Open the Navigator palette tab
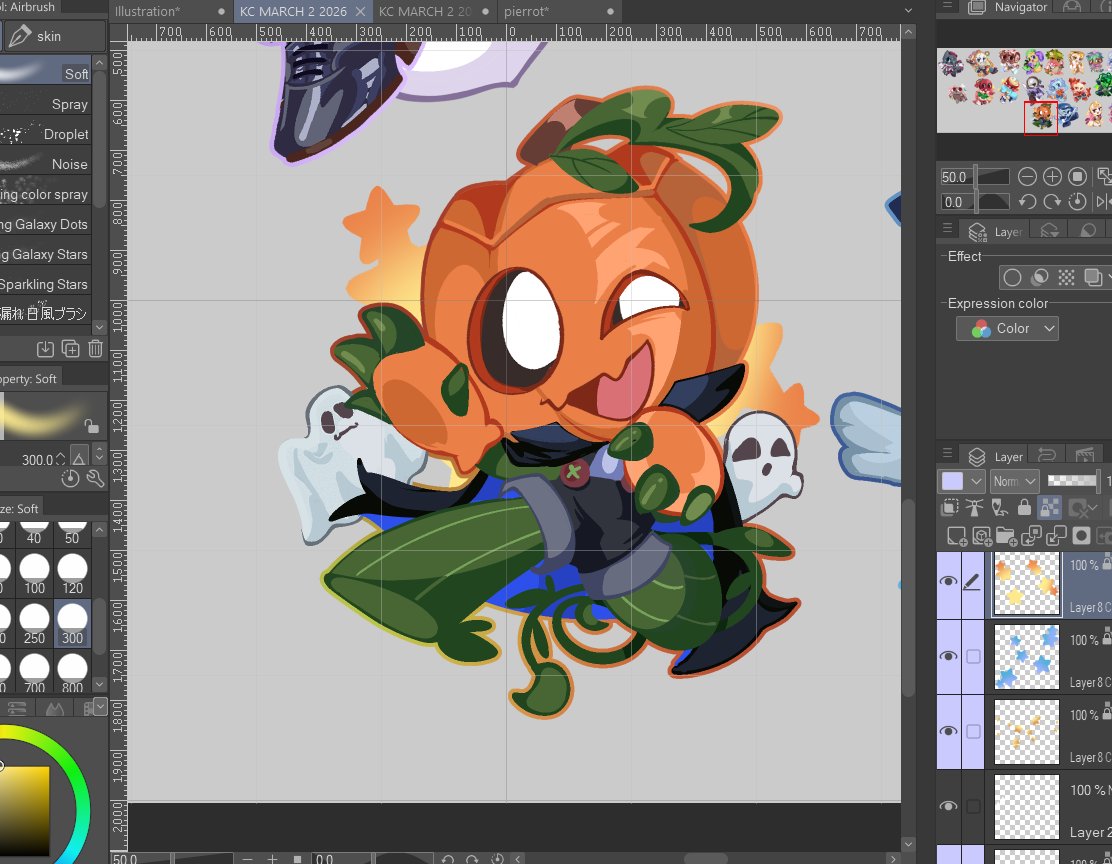Image resolution: width=1112 pixels, height=864 pixels. 1008,7
